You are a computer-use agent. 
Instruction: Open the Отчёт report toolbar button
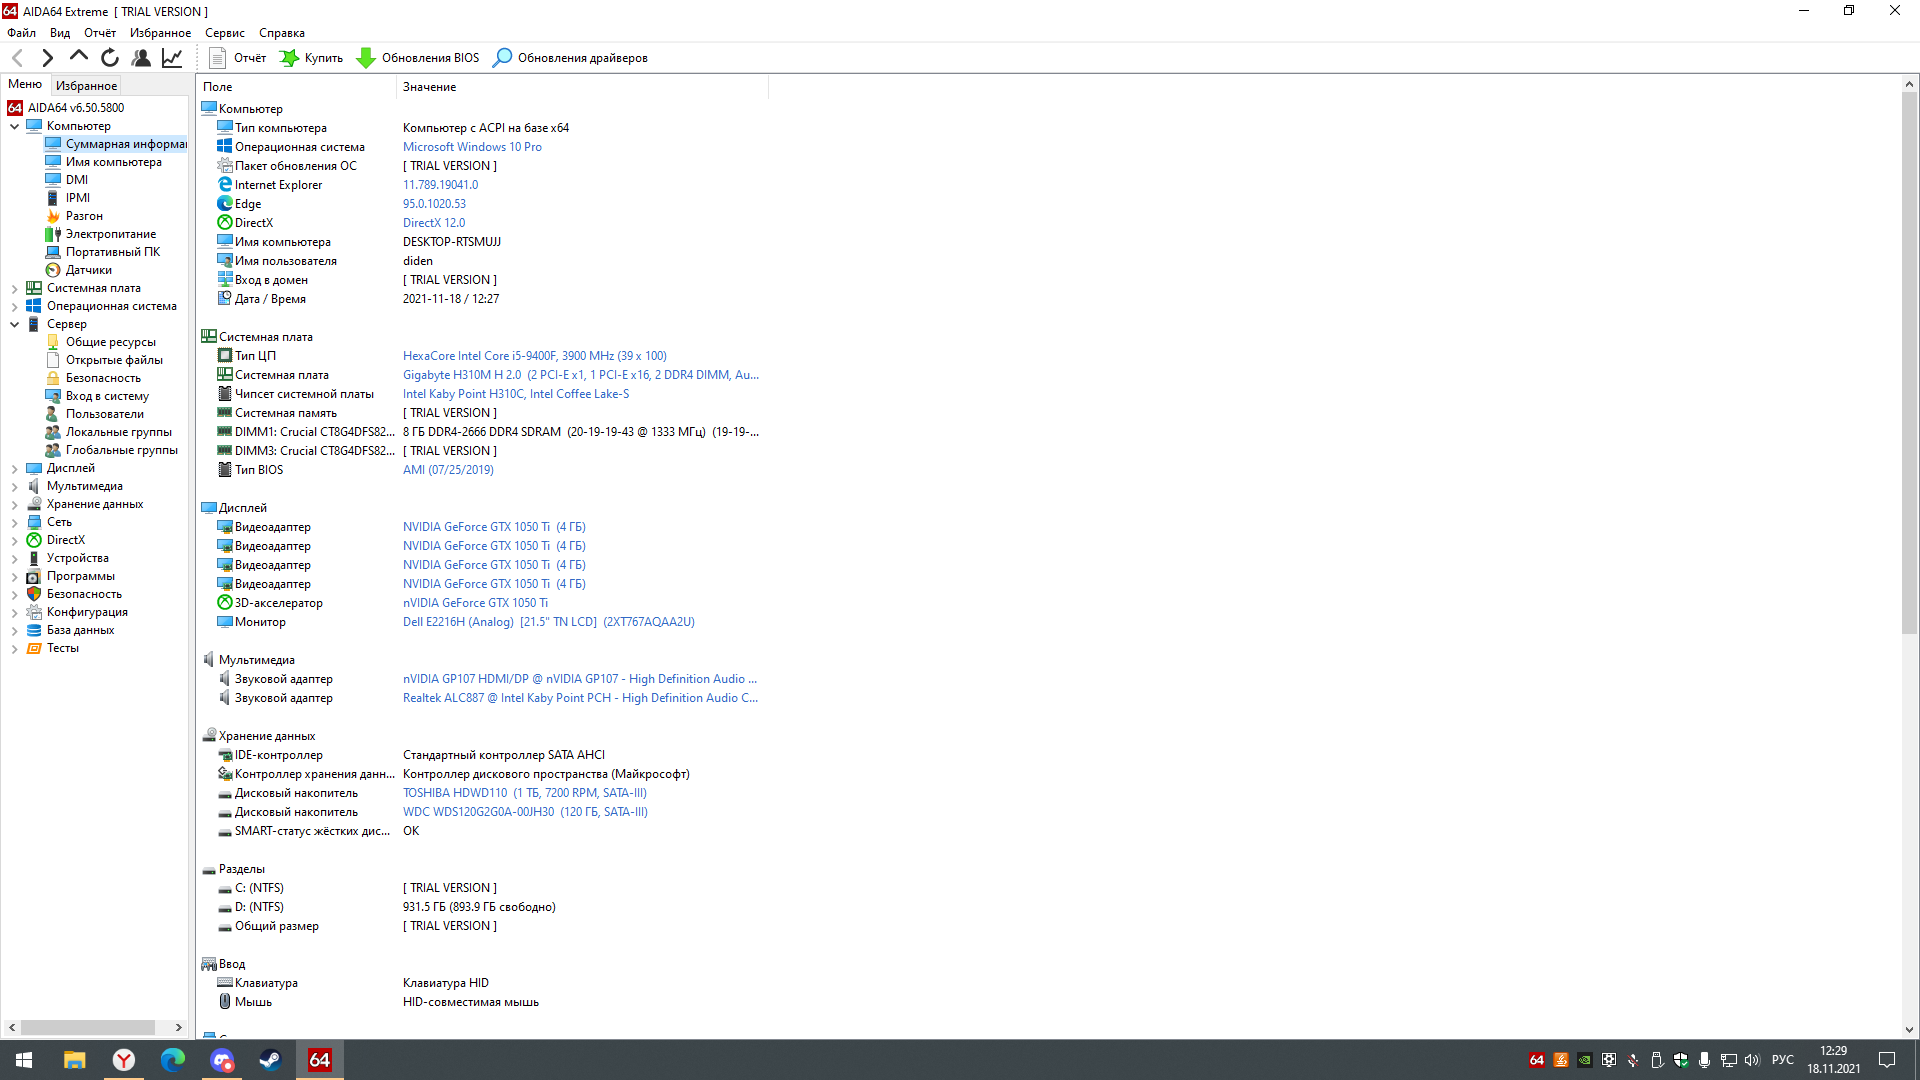[x=238, y=58]
